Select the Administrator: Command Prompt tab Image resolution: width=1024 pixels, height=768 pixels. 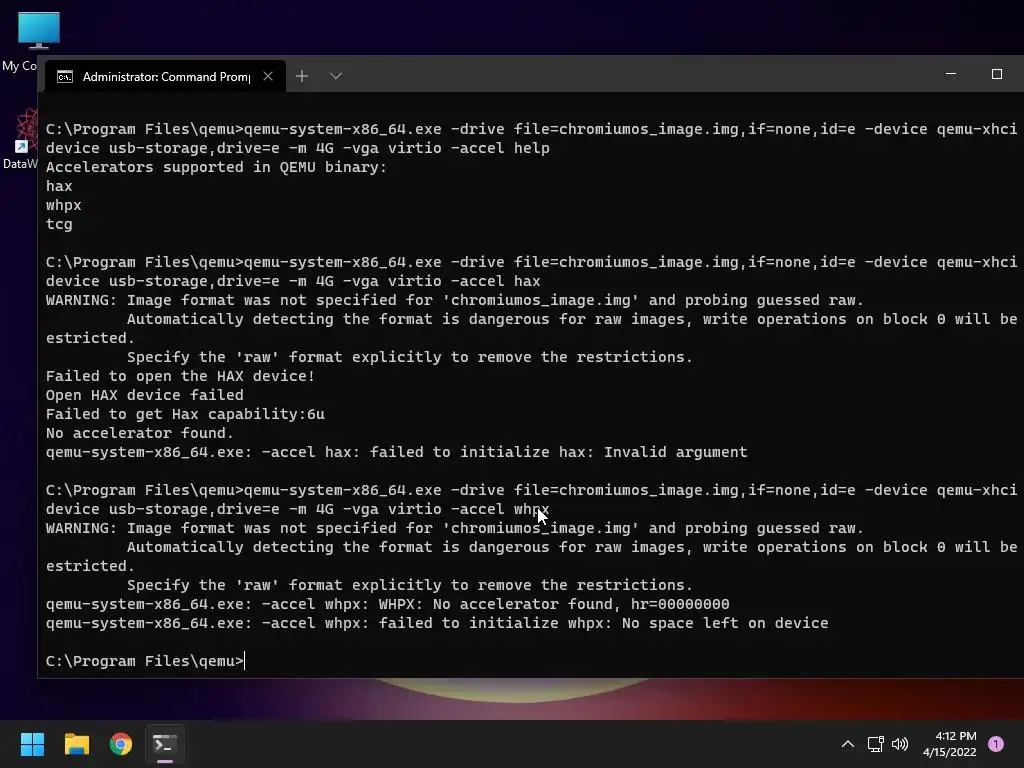tap(165, 76)
